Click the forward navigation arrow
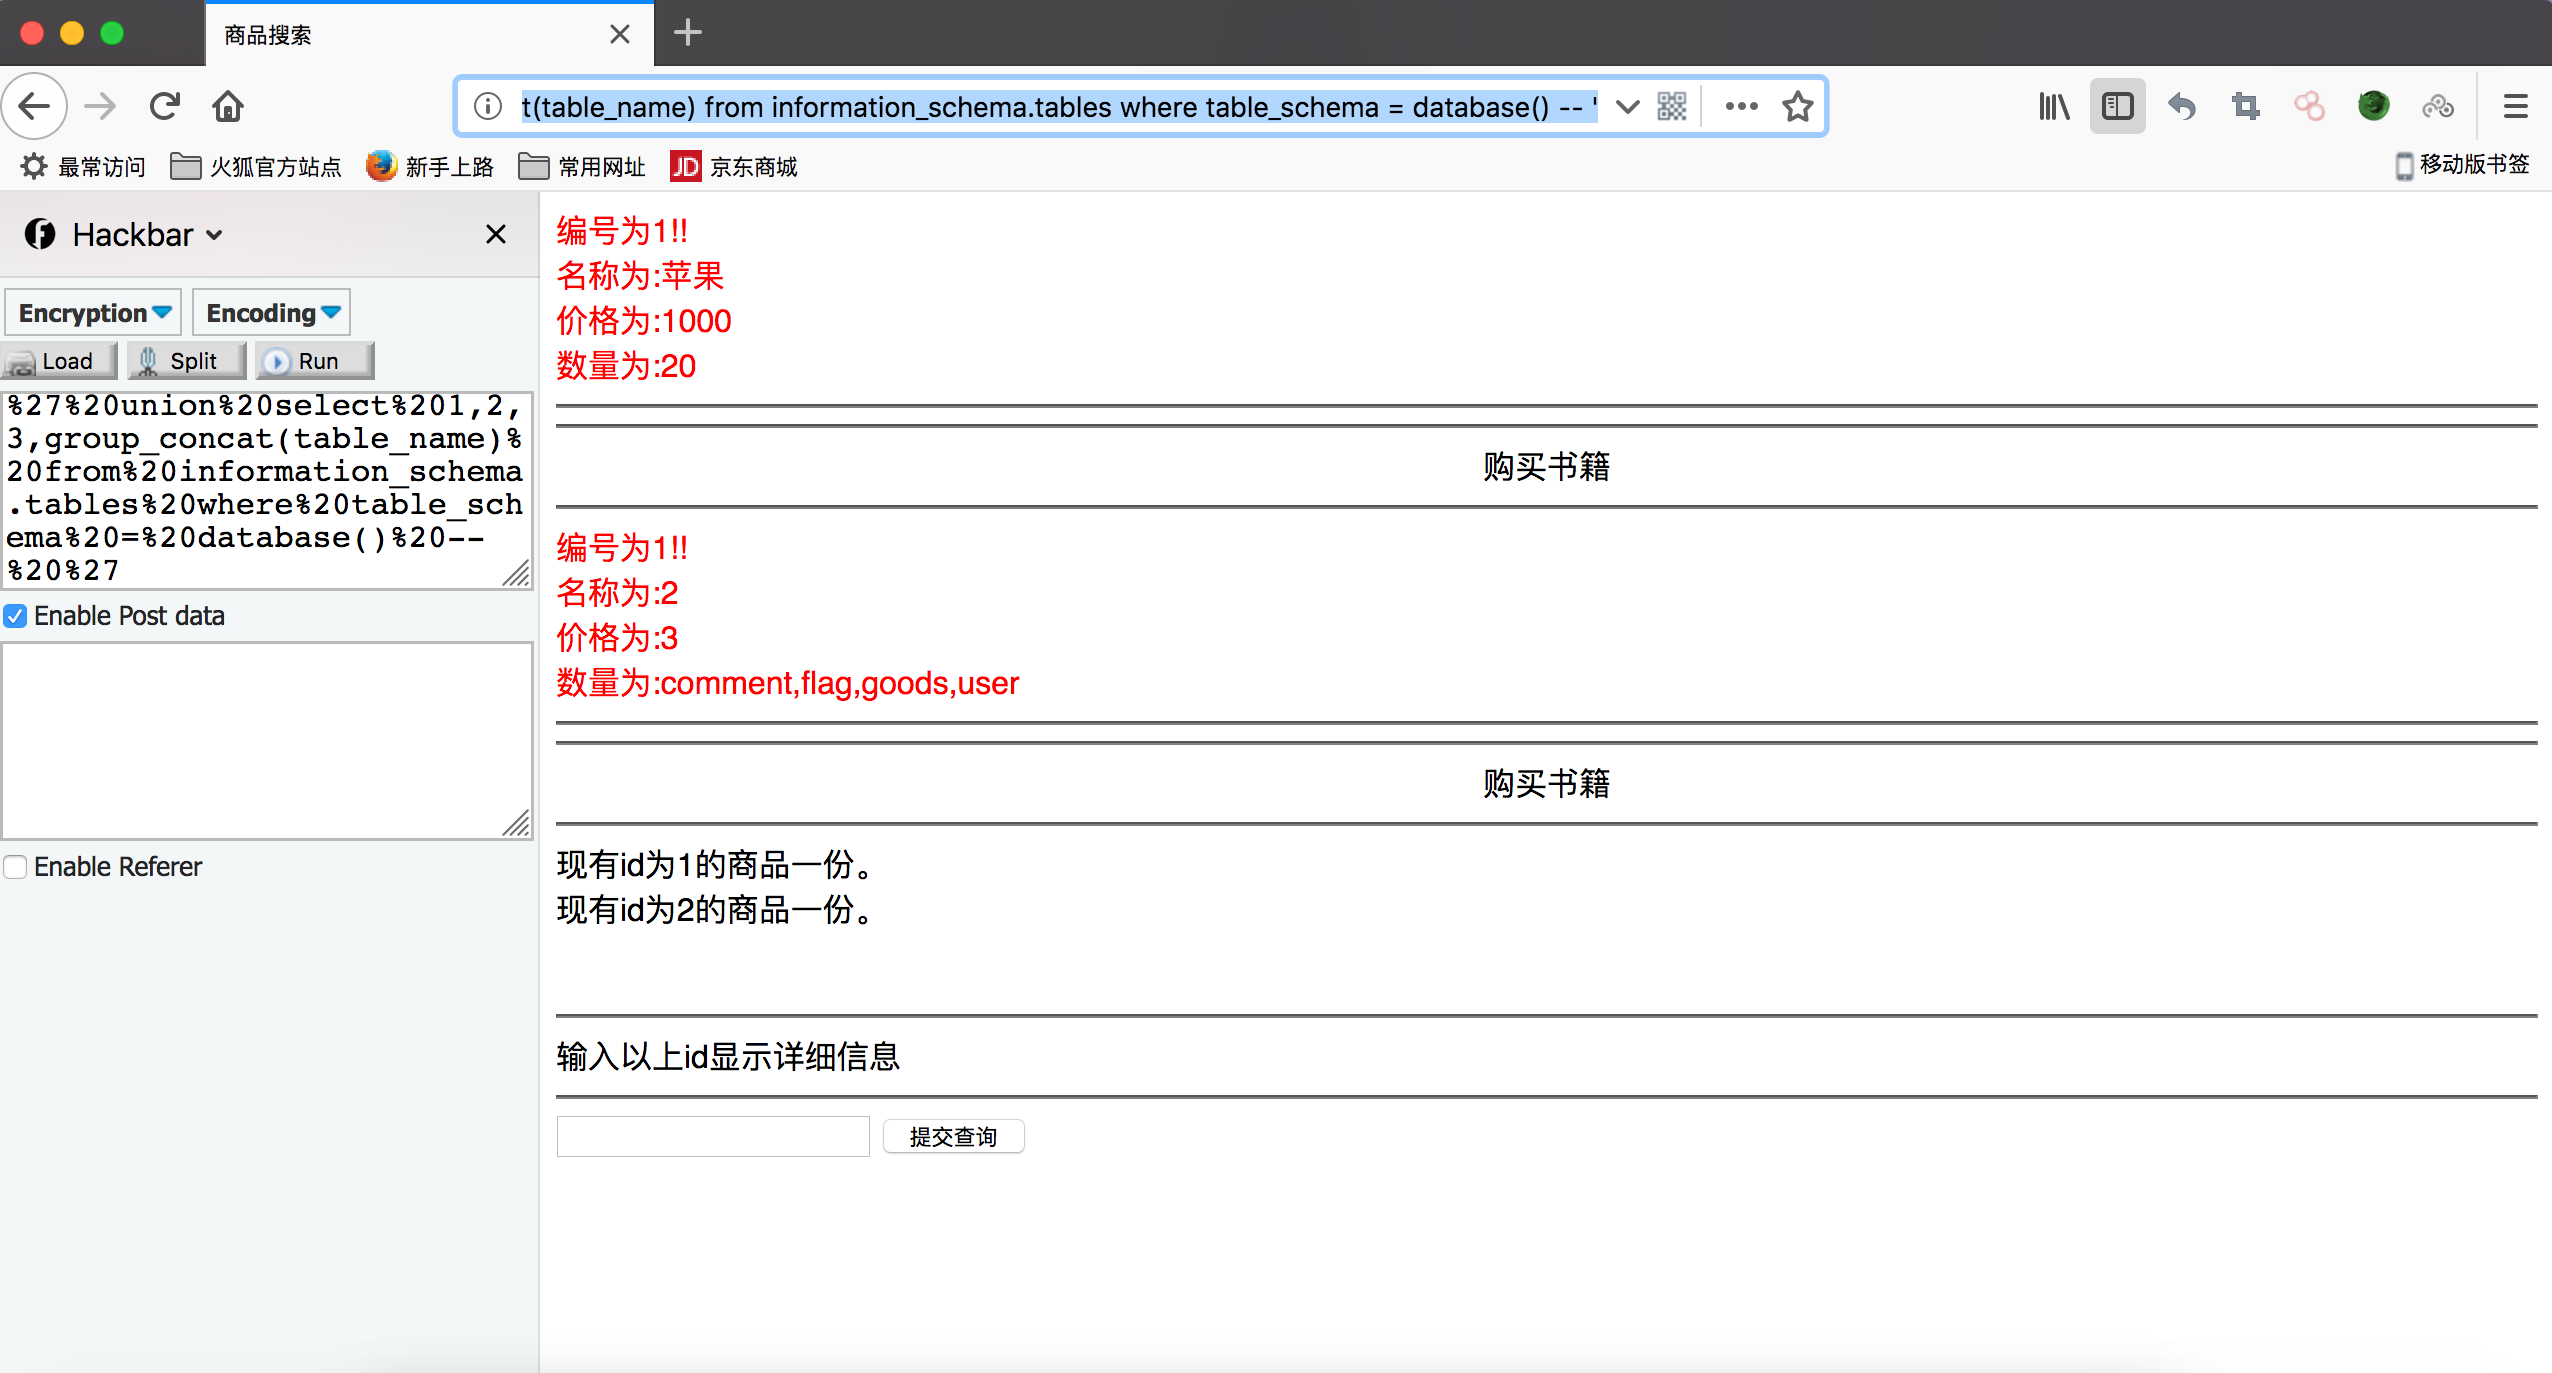The height and width of the screenshot is (1373, 2552). (x=100, y=106)
